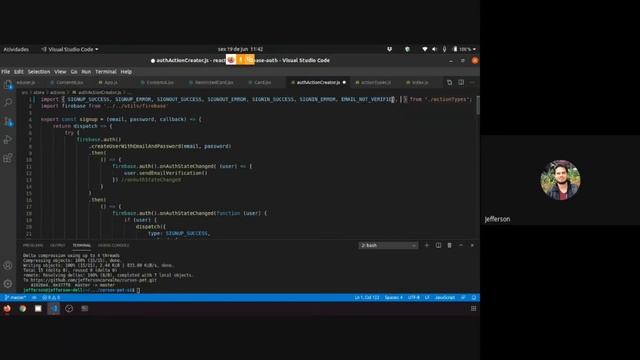Open notifications bell in status bar
This screenshot has height=360, width=640.
473,298
